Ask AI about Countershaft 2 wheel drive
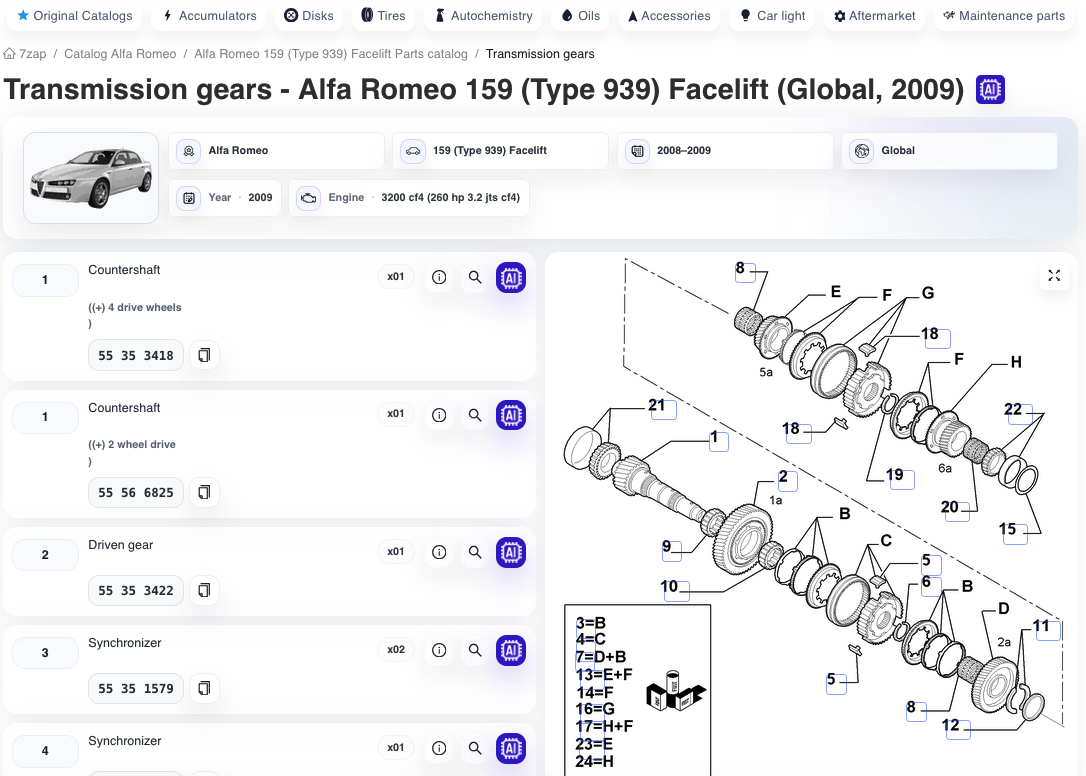This screenshot has width=1086, height=776. (x=511, y=415)
